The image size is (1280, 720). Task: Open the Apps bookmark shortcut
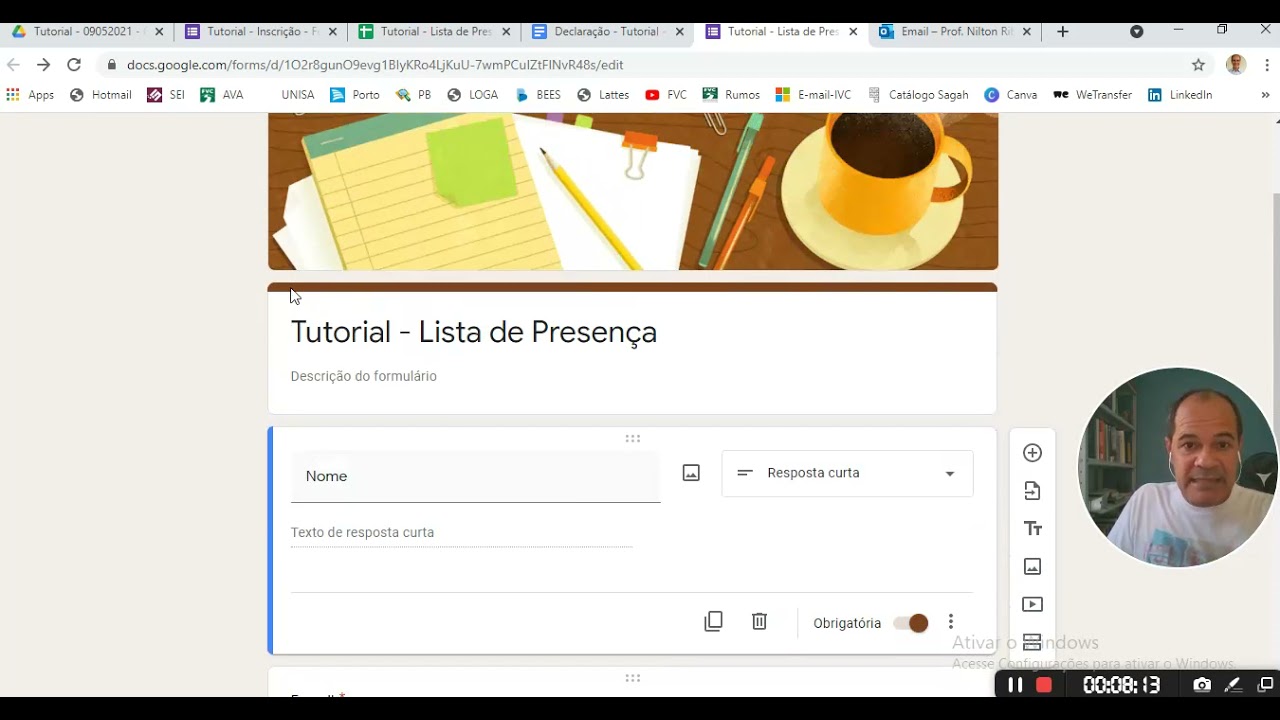(30, 95)
